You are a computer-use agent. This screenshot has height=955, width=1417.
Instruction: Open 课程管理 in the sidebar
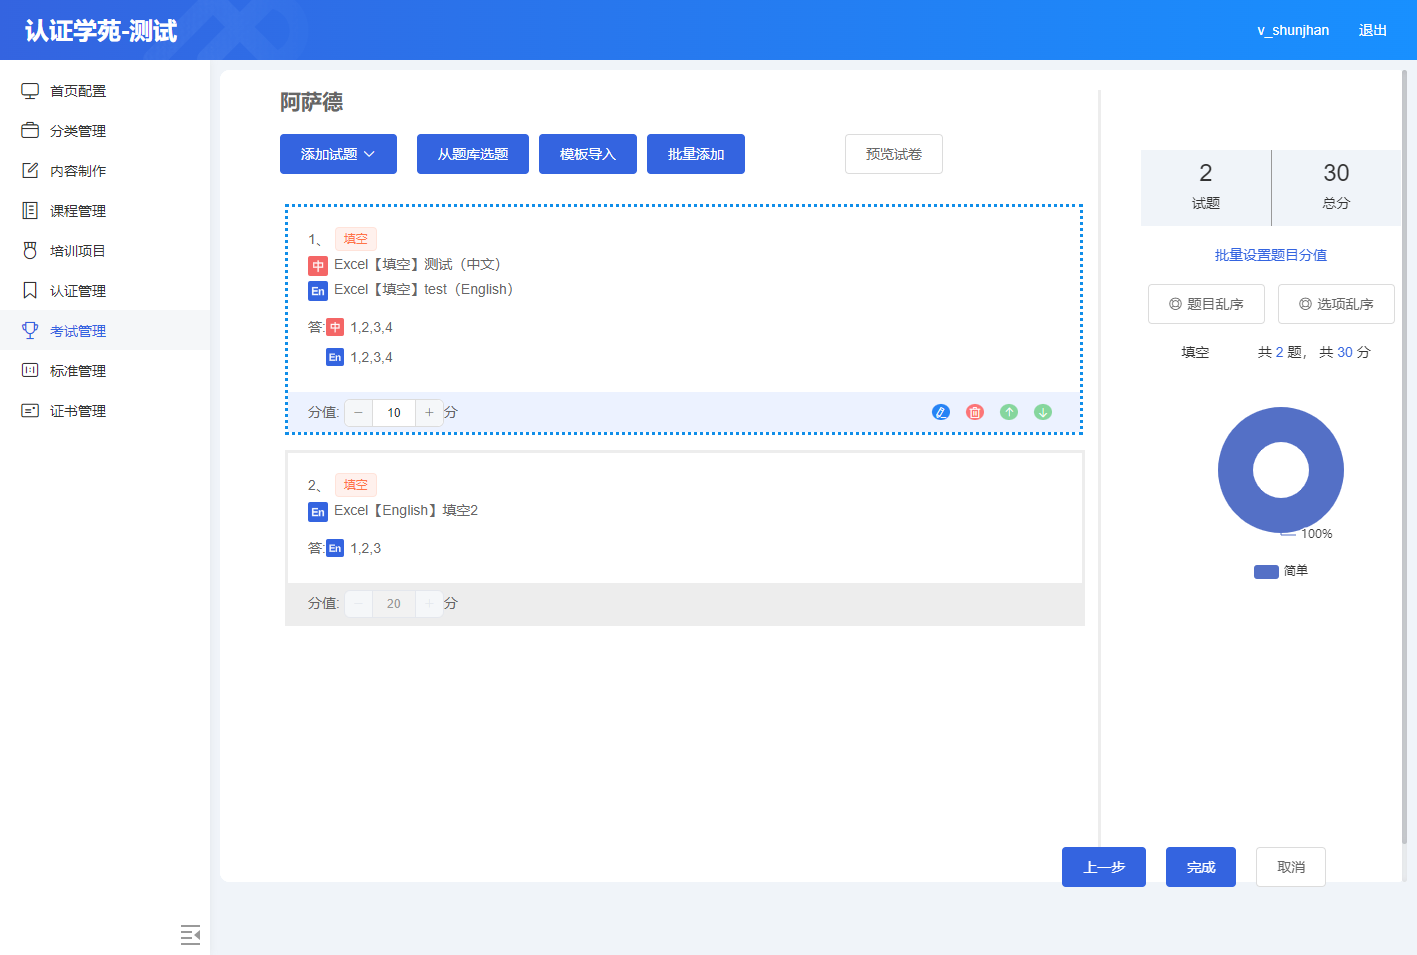pos(105,211)
